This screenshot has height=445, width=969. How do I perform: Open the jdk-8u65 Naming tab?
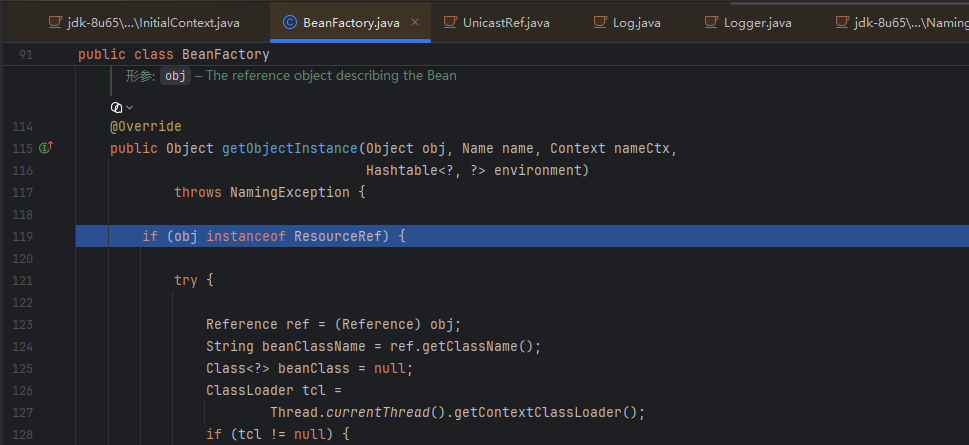coord(902,23)
